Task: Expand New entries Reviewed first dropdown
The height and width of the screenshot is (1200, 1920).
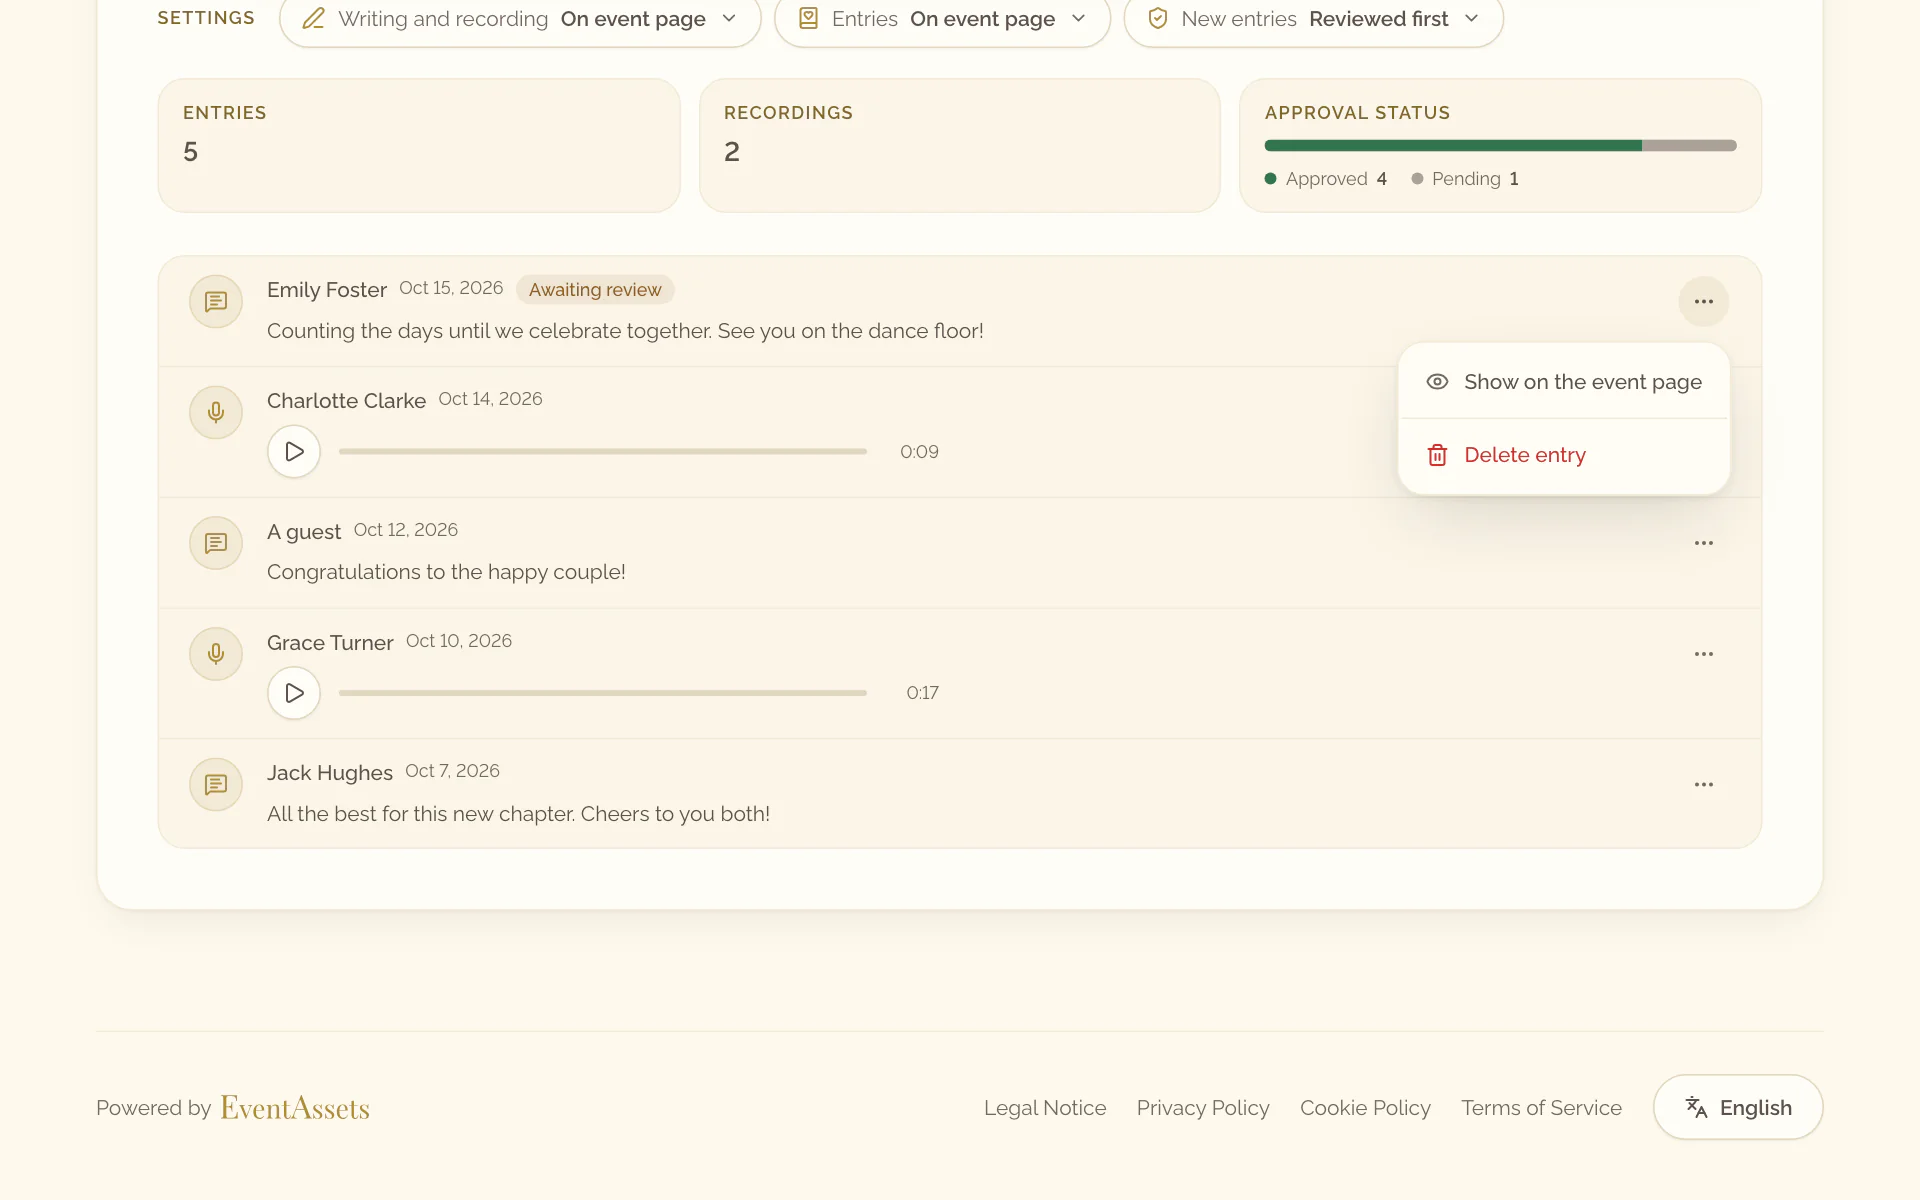Action: click(1313, 19)
